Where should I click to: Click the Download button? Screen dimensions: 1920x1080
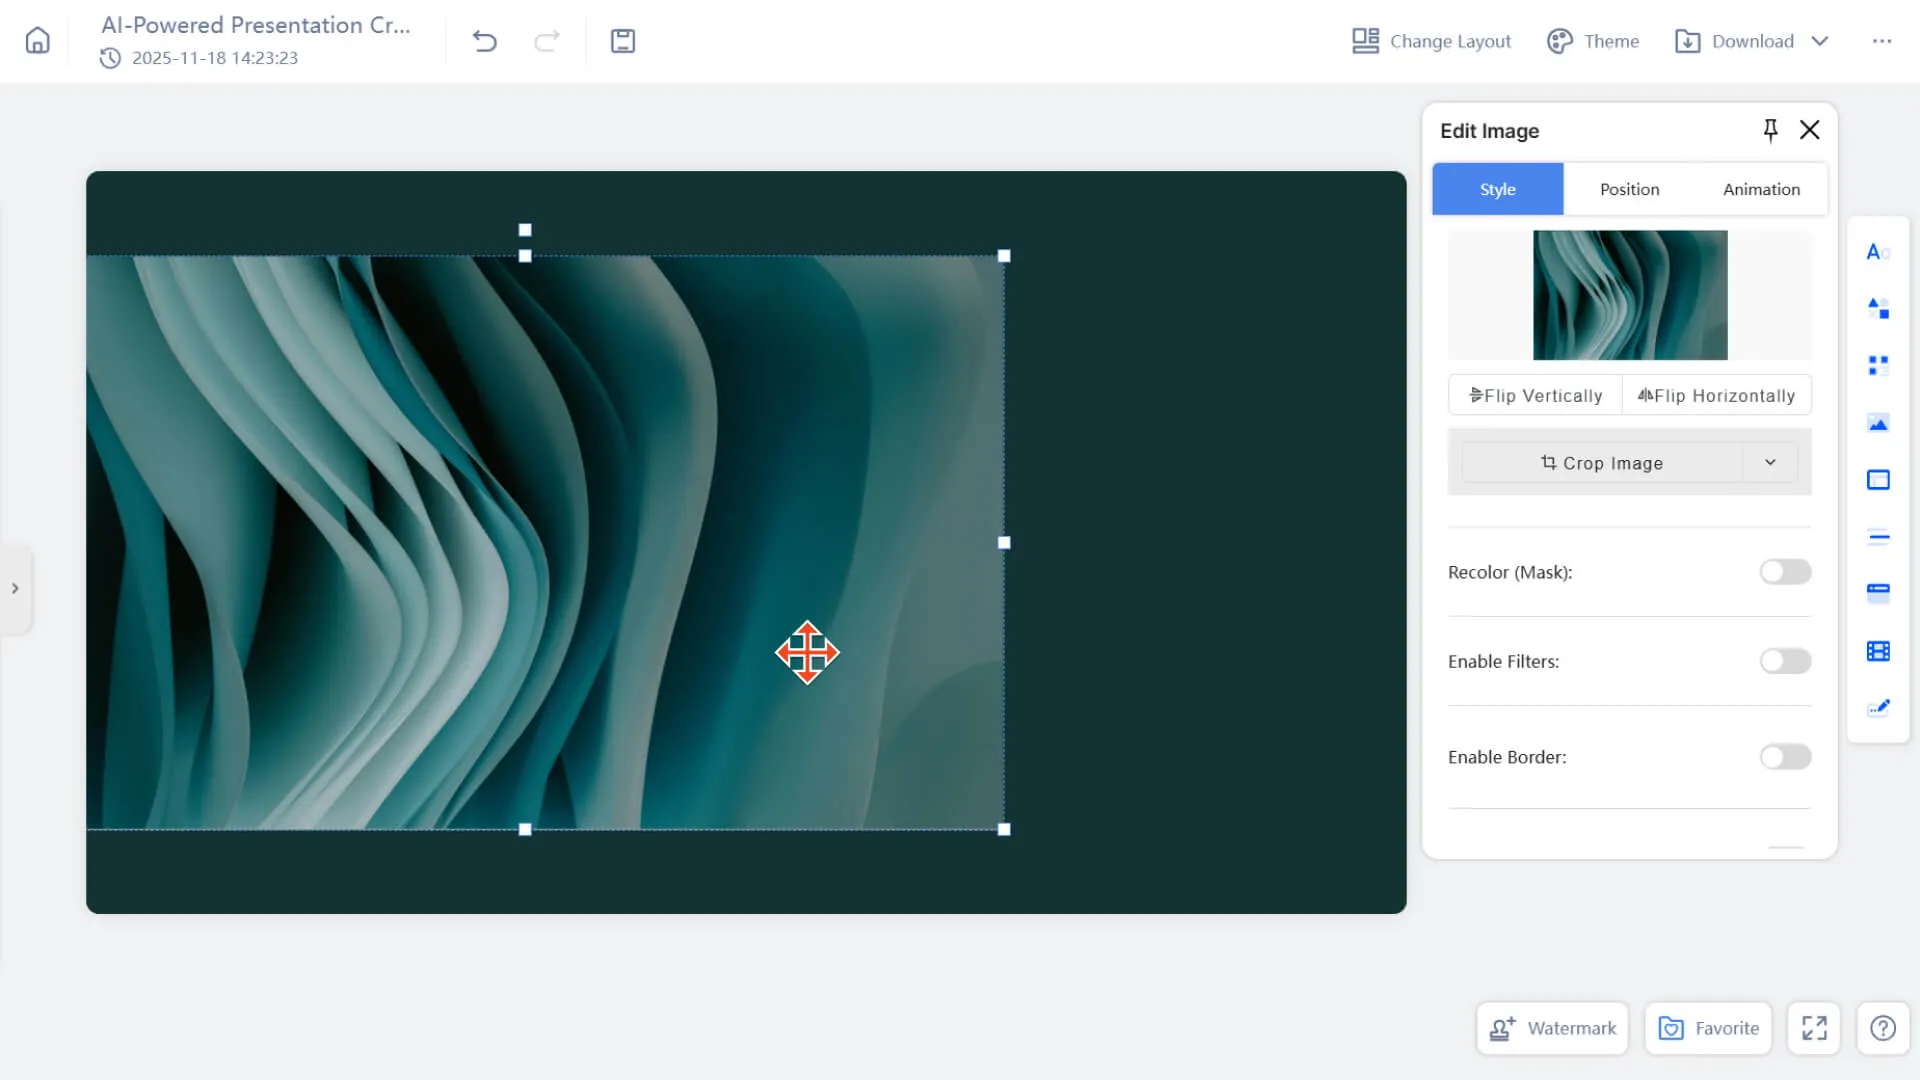(x=1735, y=41)
